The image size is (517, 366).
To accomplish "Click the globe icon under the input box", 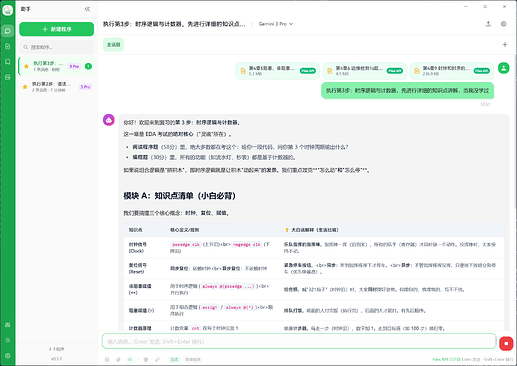I will point(146,359).
